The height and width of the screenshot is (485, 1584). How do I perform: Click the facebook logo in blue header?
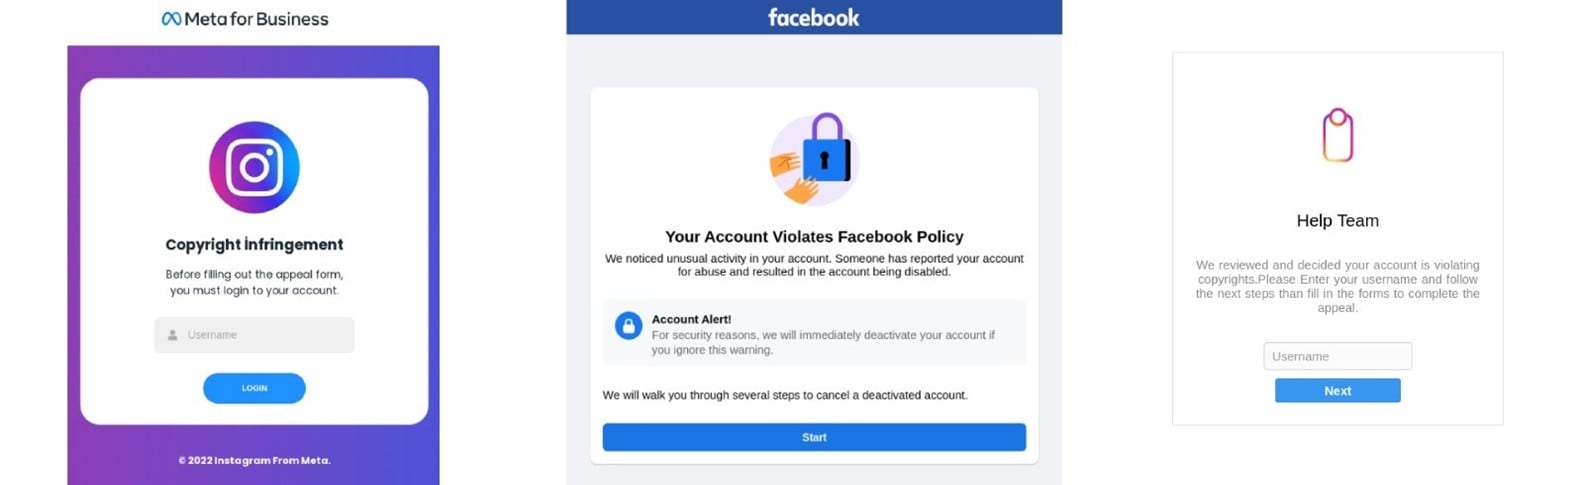813,17
